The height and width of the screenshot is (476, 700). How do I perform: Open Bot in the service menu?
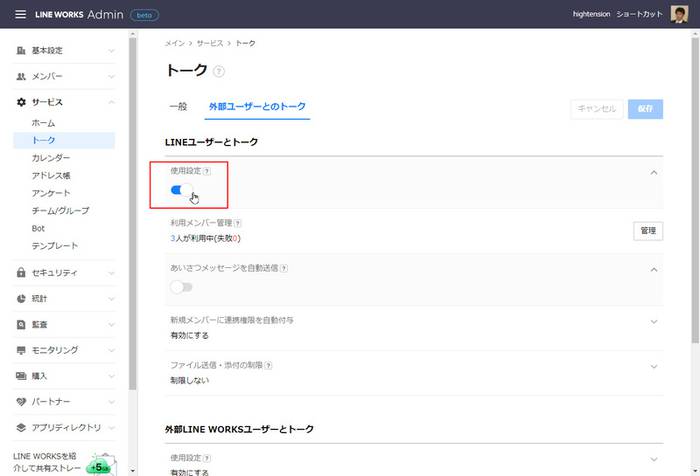[38, 228]
